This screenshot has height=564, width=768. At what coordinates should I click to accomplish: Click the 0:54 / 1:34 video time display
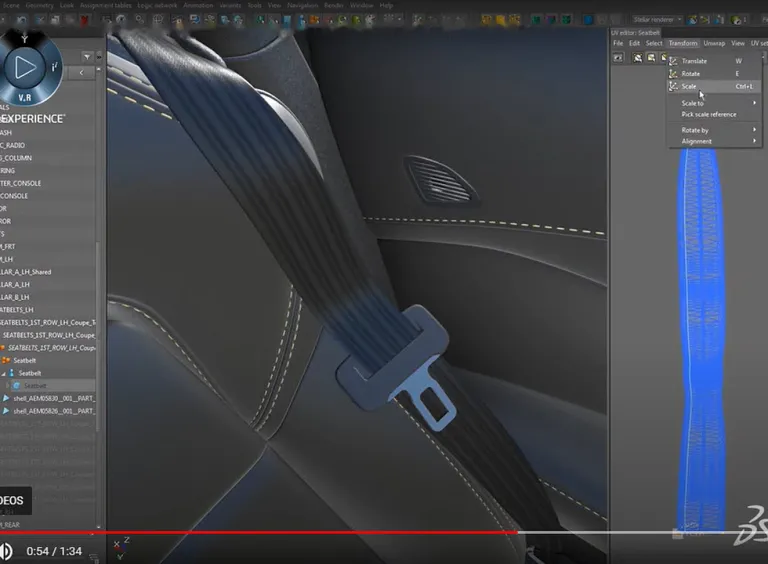click(54, 551)
